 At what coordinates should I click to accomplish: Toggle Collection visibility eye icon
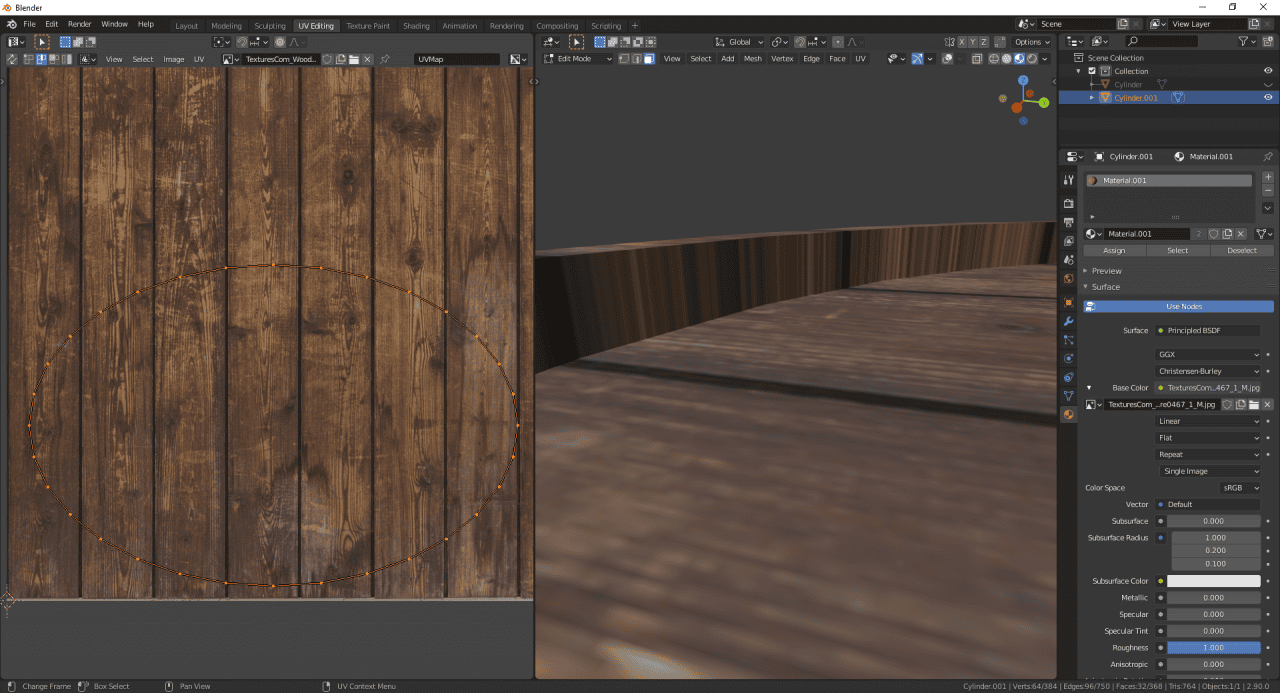click(x=1268, y=71)
